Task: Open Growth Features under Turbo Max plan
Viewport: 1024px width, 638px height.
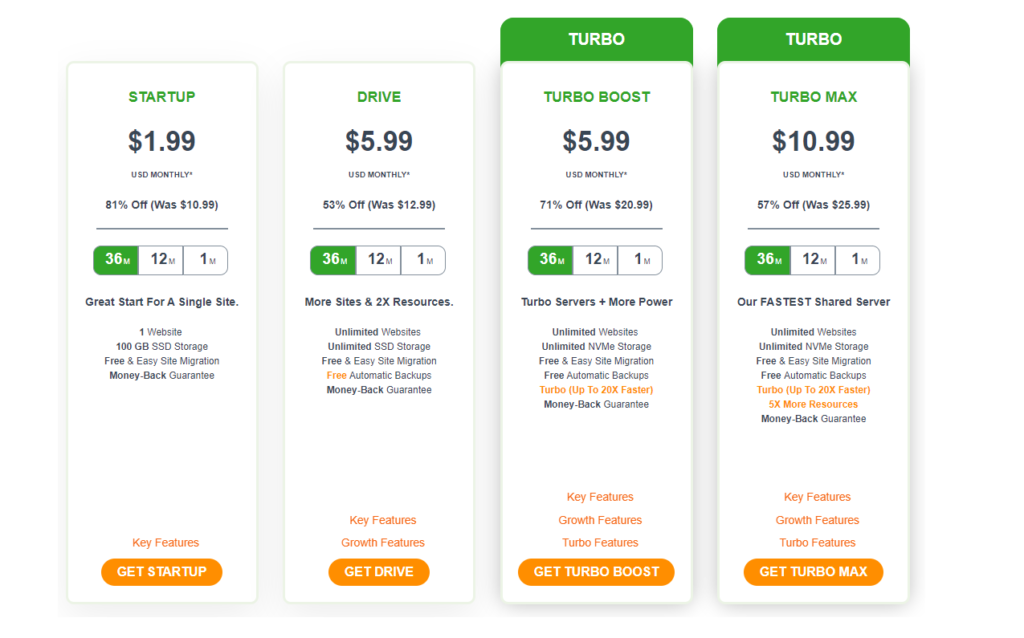Action: click(817, 520)
